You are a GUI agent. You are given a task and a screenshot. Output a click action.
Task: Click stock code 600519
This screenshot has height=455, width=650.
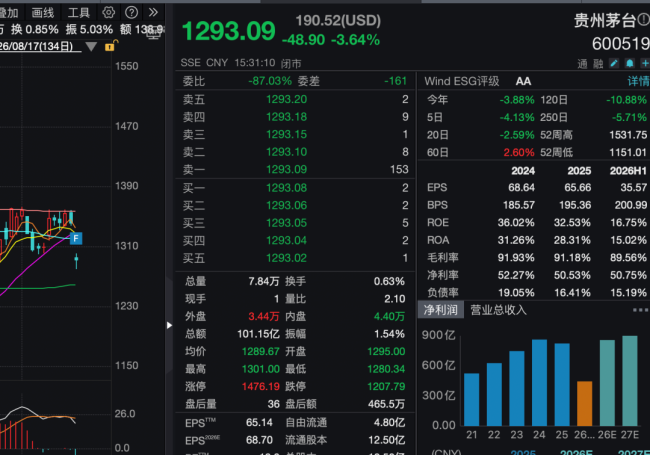[621, 44]
